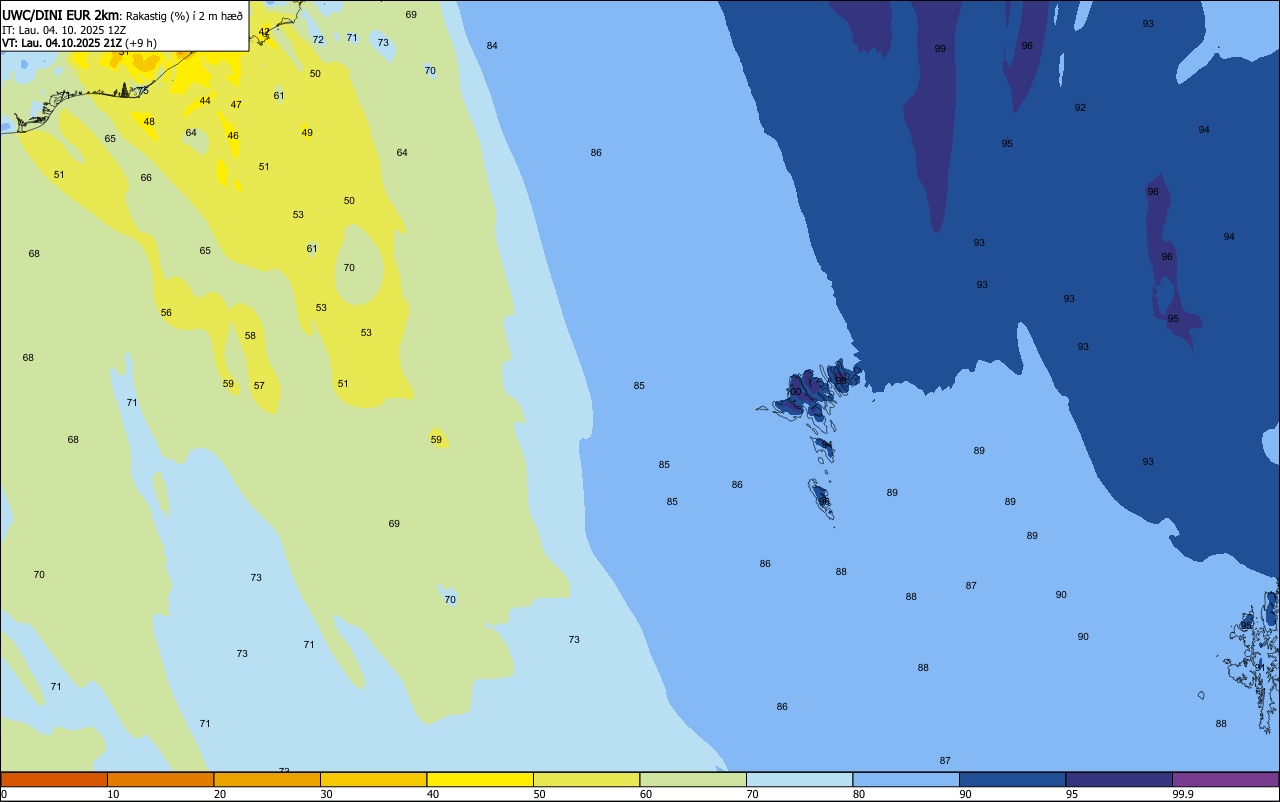Screen dimensions: 1280x802
Task: Select the map value 44
Action: point(205,101)
